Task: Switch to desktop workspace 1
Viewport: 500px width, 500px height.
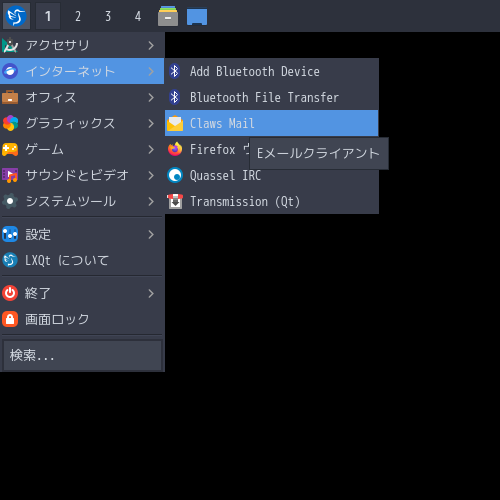Action: tap(48, 16)
